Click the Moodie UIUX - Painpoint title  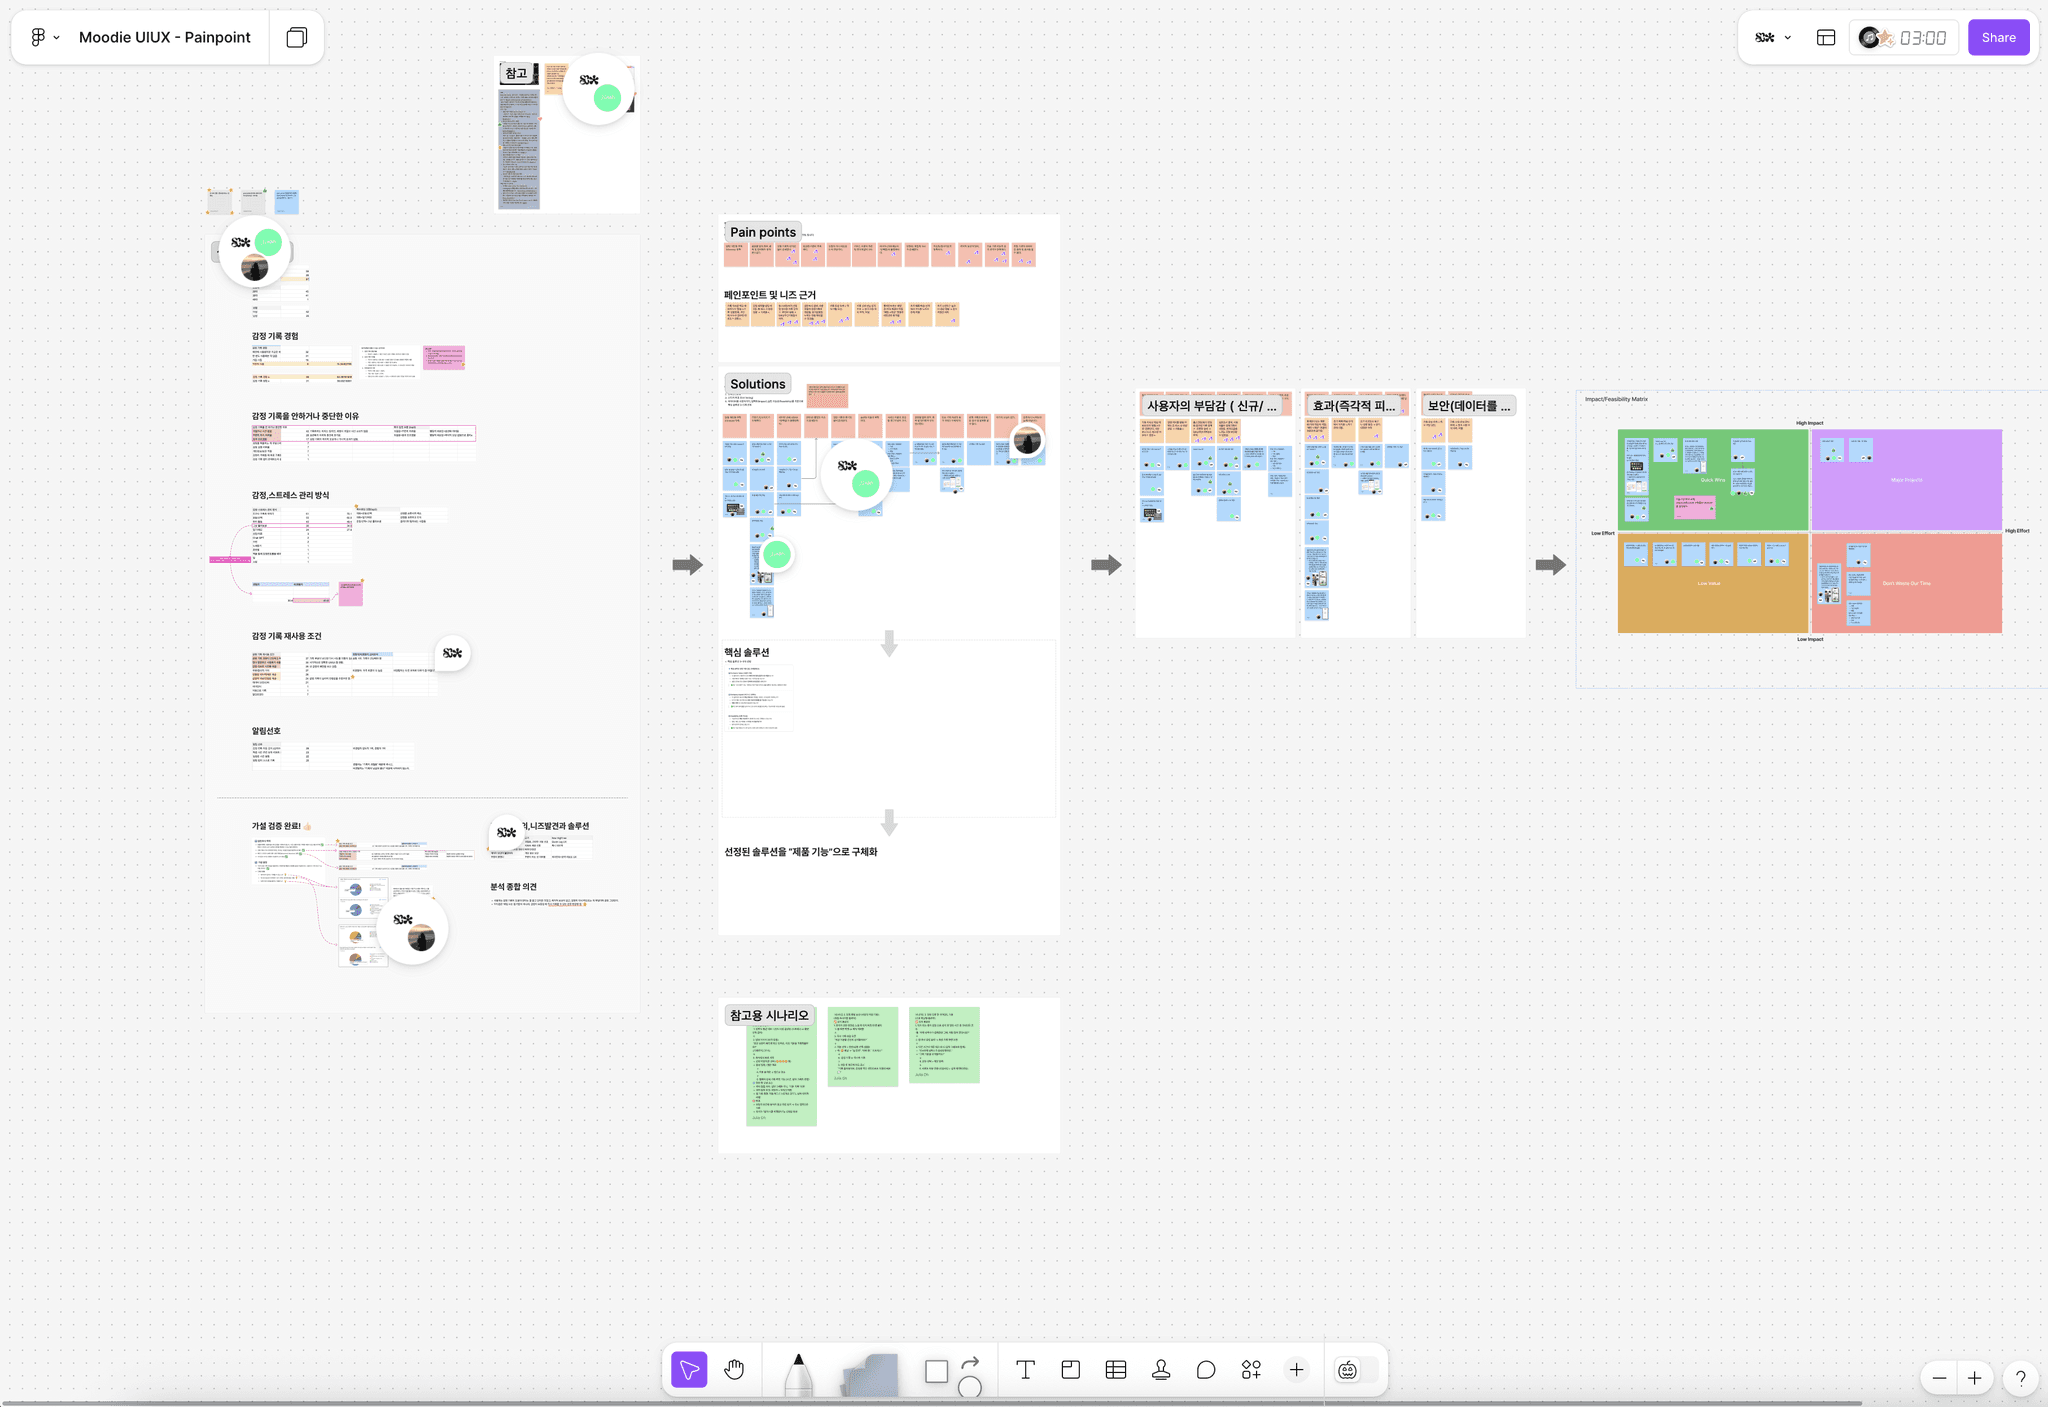tap(165, 37)
